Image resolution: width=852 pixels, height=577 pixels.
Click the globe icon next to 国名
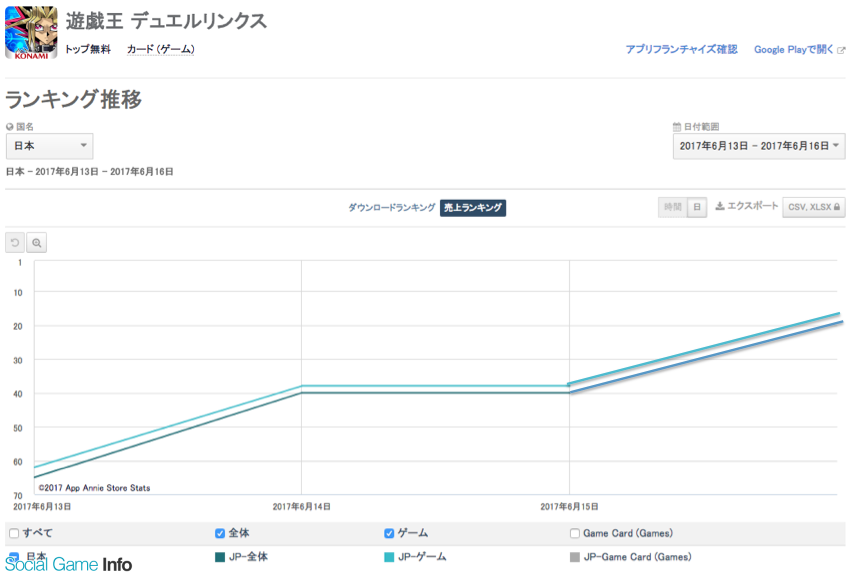click(x=9, y=127)
